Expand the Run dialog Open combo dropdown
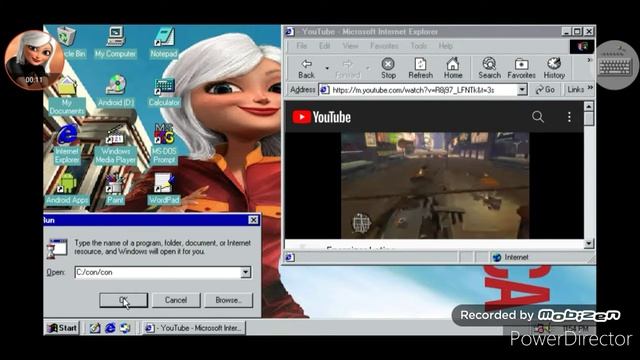Image resolution: width=640 pixels, height=360 pixels. pyautogui.click(x=245, y=272)
